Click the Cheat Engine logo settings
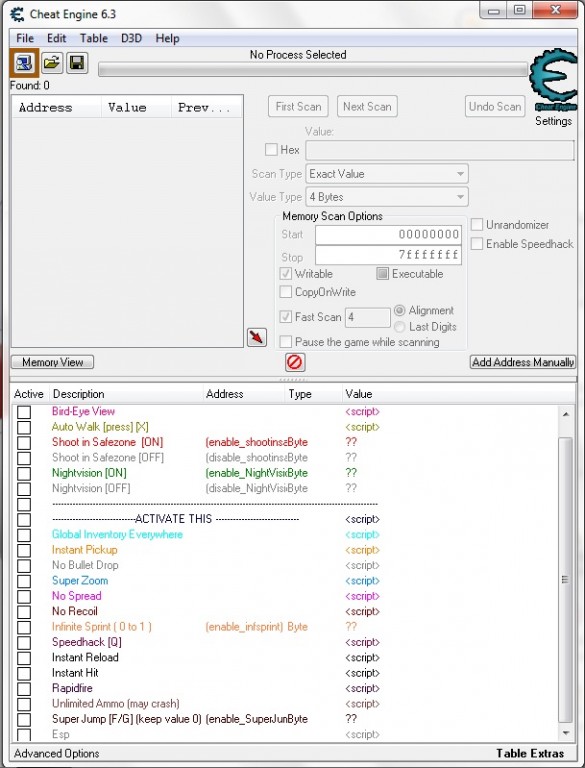 tap(554, 80)
